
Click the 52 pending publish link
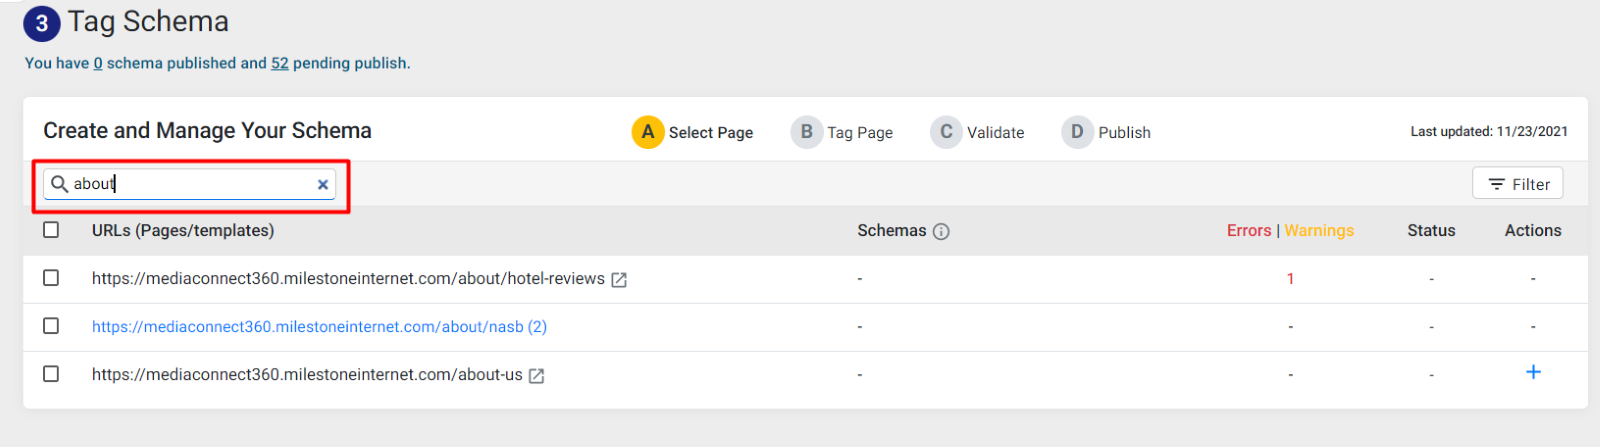tap(280, 63)
